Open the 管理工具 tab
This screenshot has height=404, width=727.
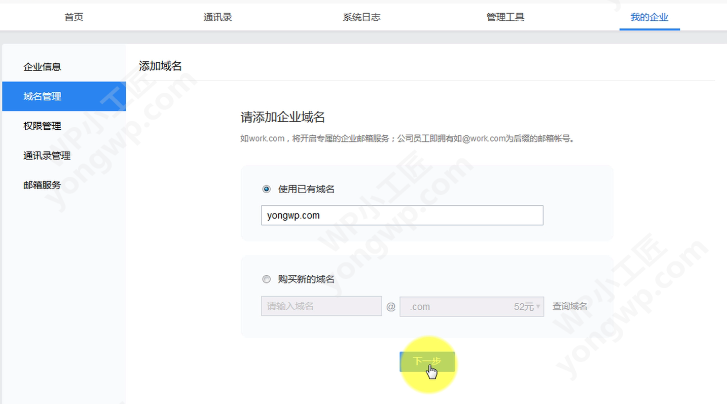[x=505, y=17]
